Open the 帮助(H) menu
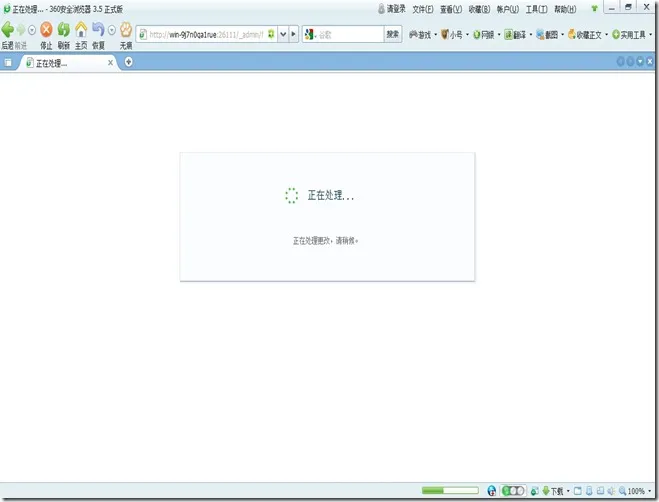 (565, 9)
